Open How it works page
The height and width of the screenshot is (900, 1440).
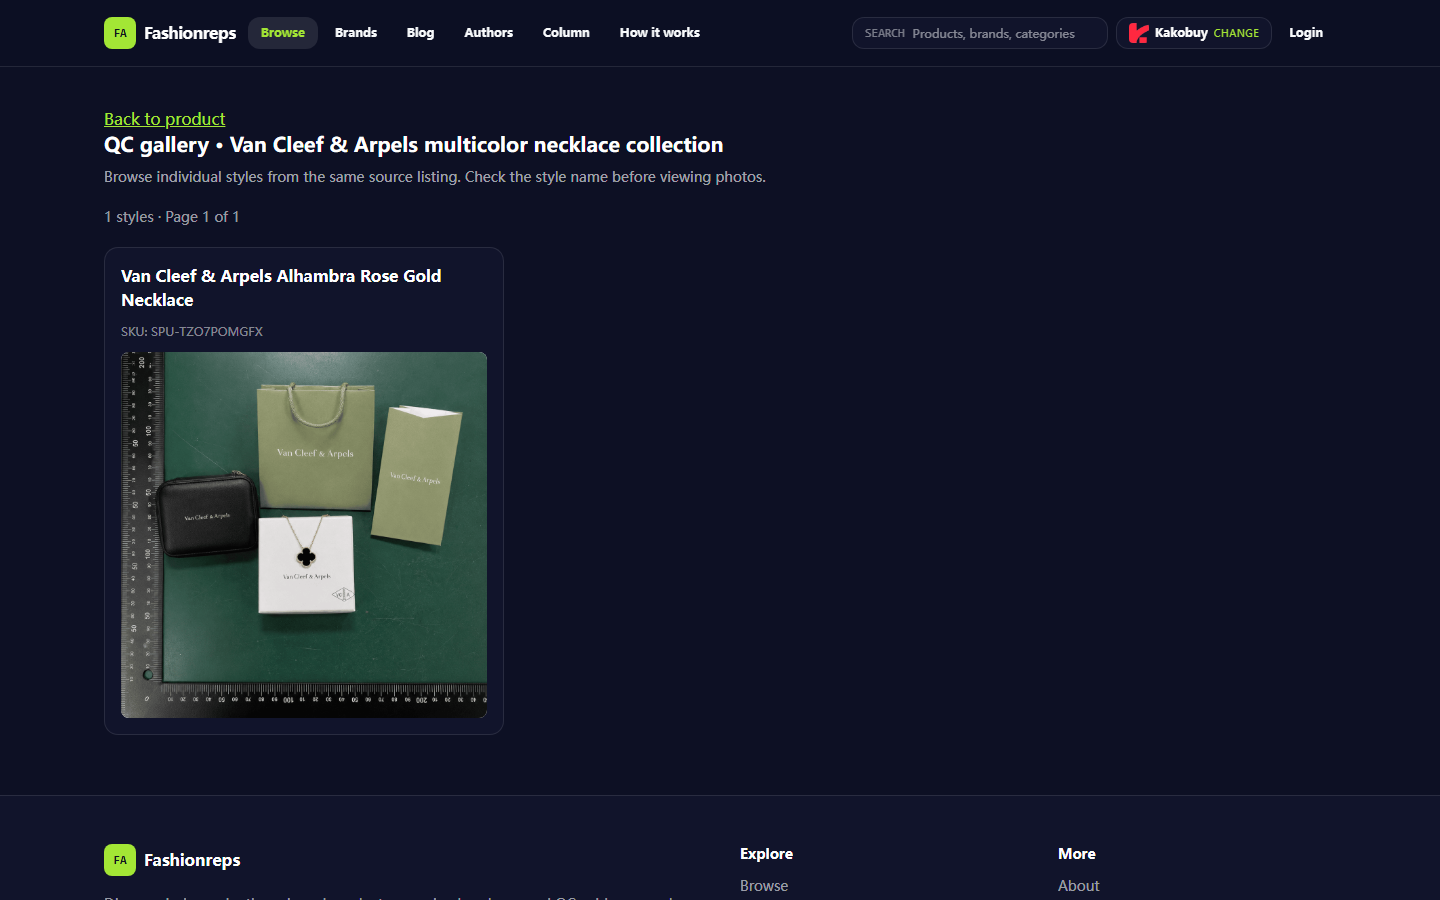(x=660, y=33)
